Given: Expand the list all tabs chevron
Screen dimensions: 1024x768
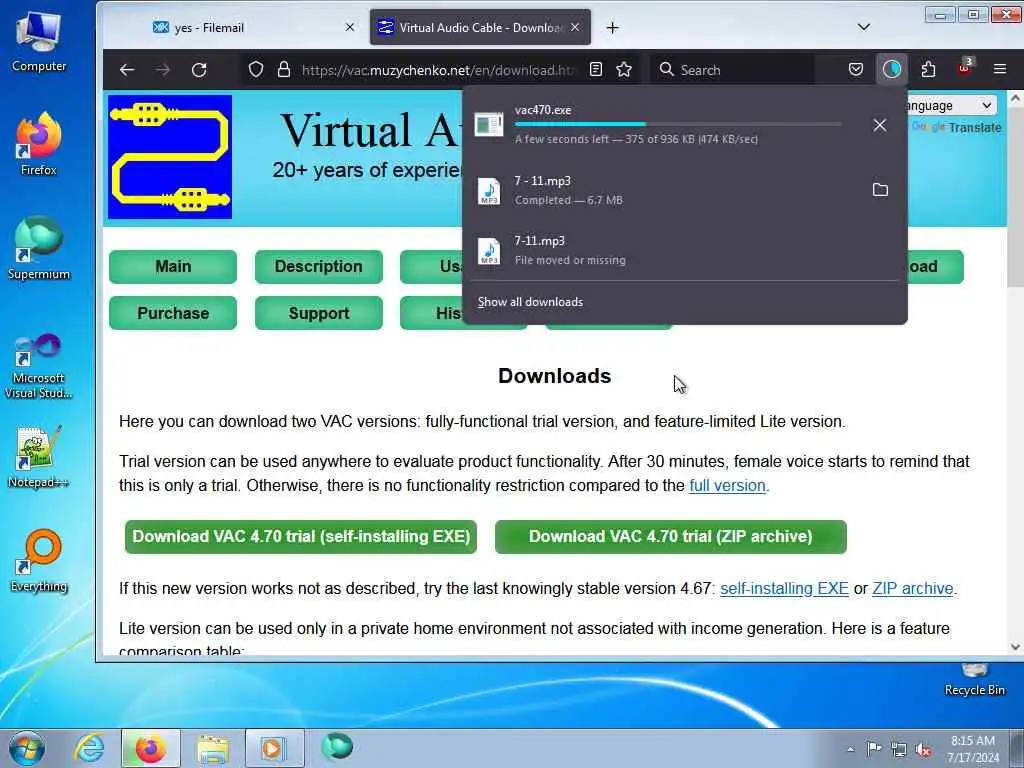Looking at the screenshot, I should [863, 27].
